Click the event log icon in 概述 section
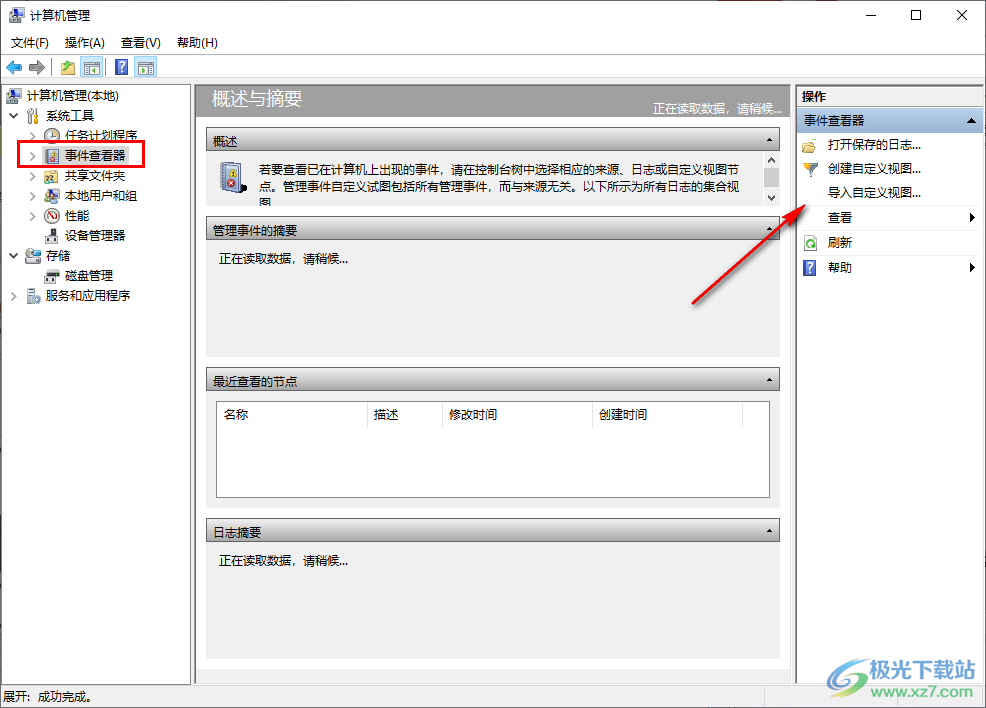The height and width of the screenshot is (708, 986). (x=233, y=178)
